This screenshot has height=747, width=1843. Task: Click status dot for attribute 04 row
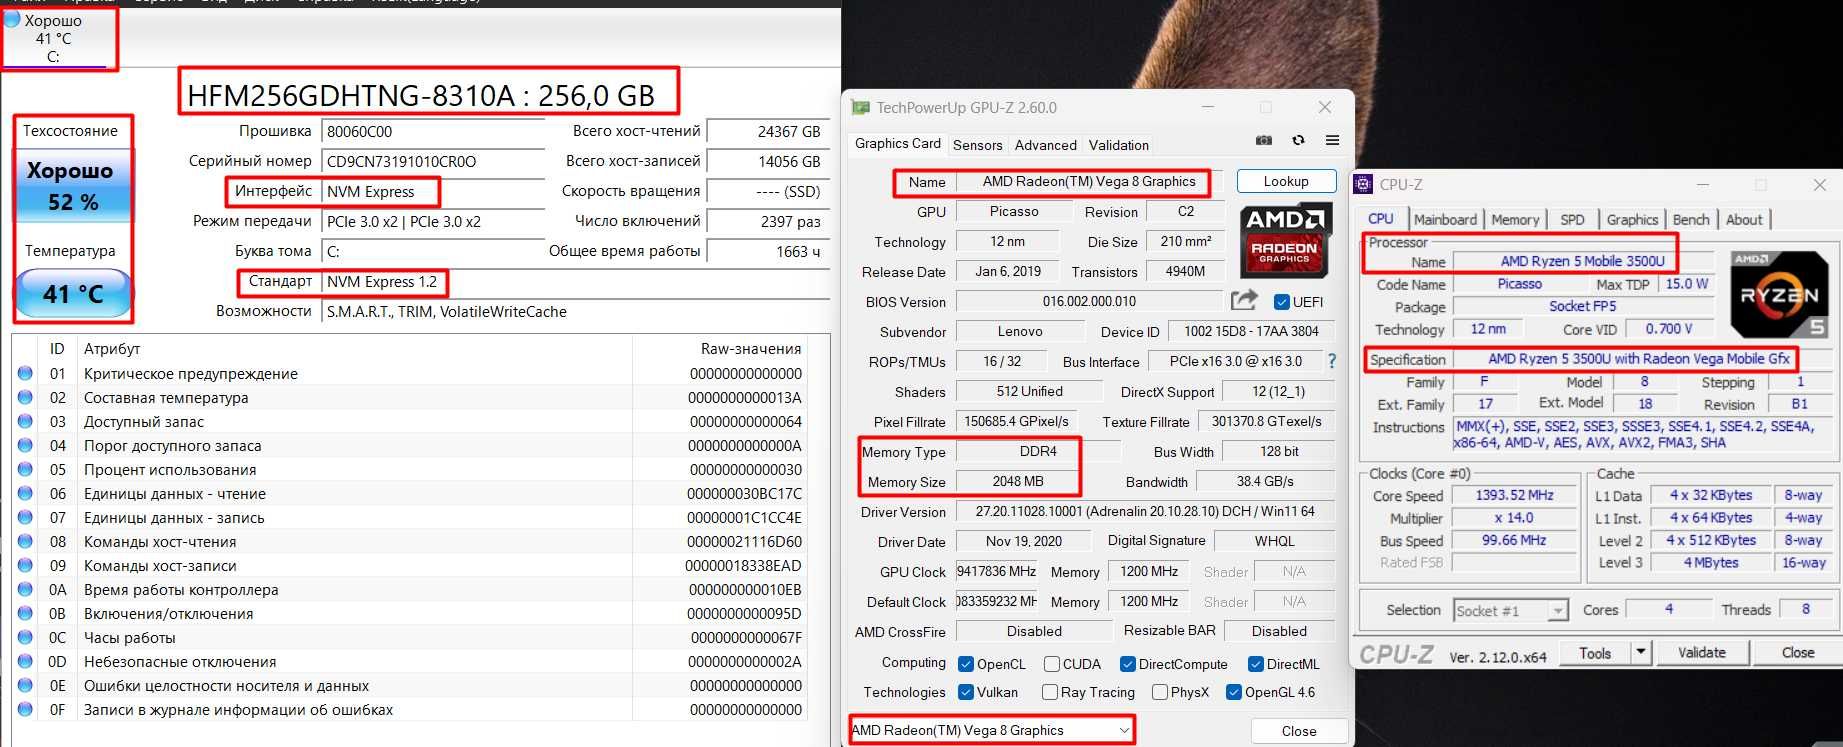(25, 445)
